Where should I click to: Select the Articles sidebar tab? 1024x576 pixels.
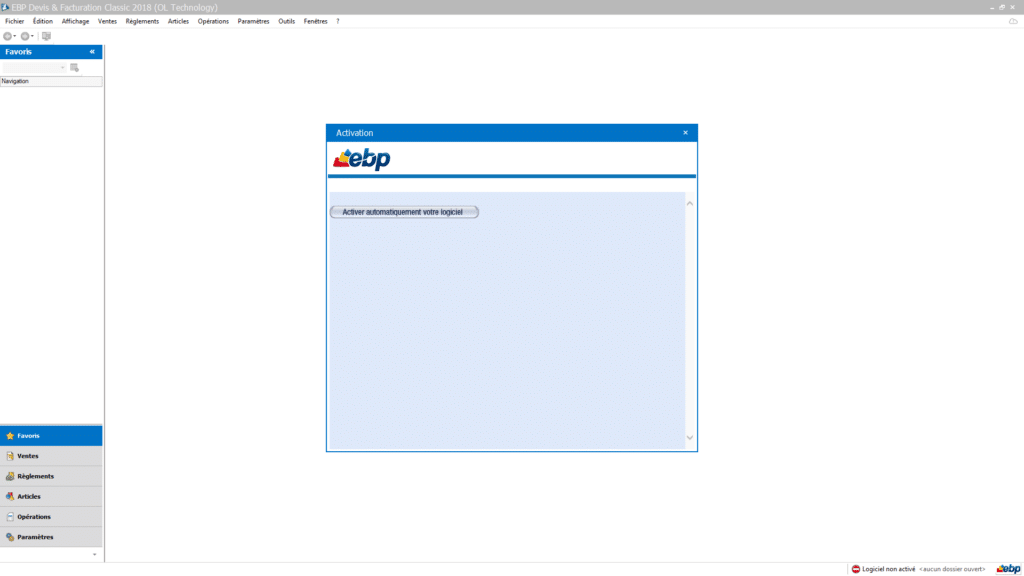[51, 496]
